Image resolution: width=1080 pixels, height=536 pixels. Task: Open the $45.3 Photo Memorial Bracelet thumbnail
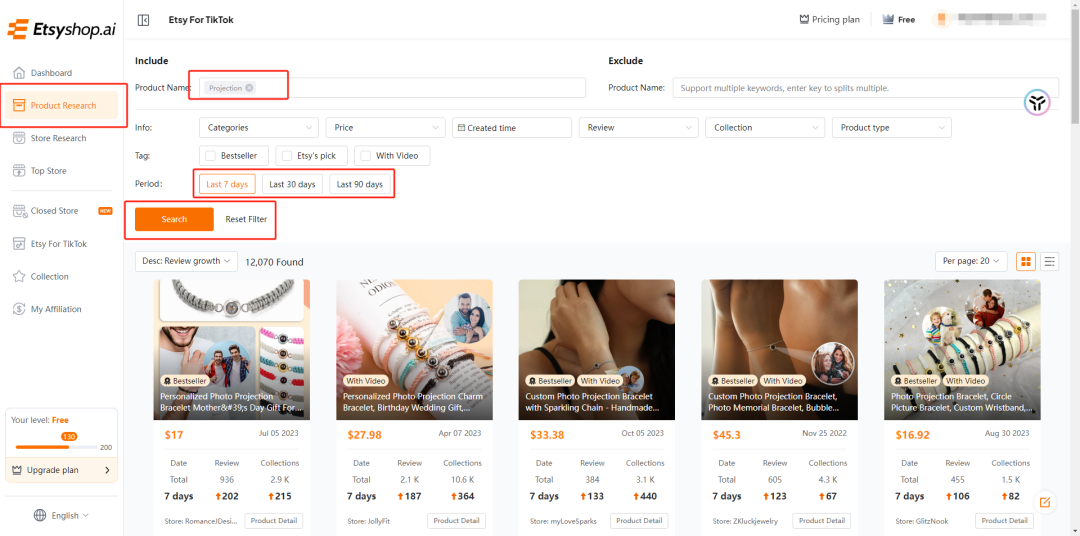(780, 349)
